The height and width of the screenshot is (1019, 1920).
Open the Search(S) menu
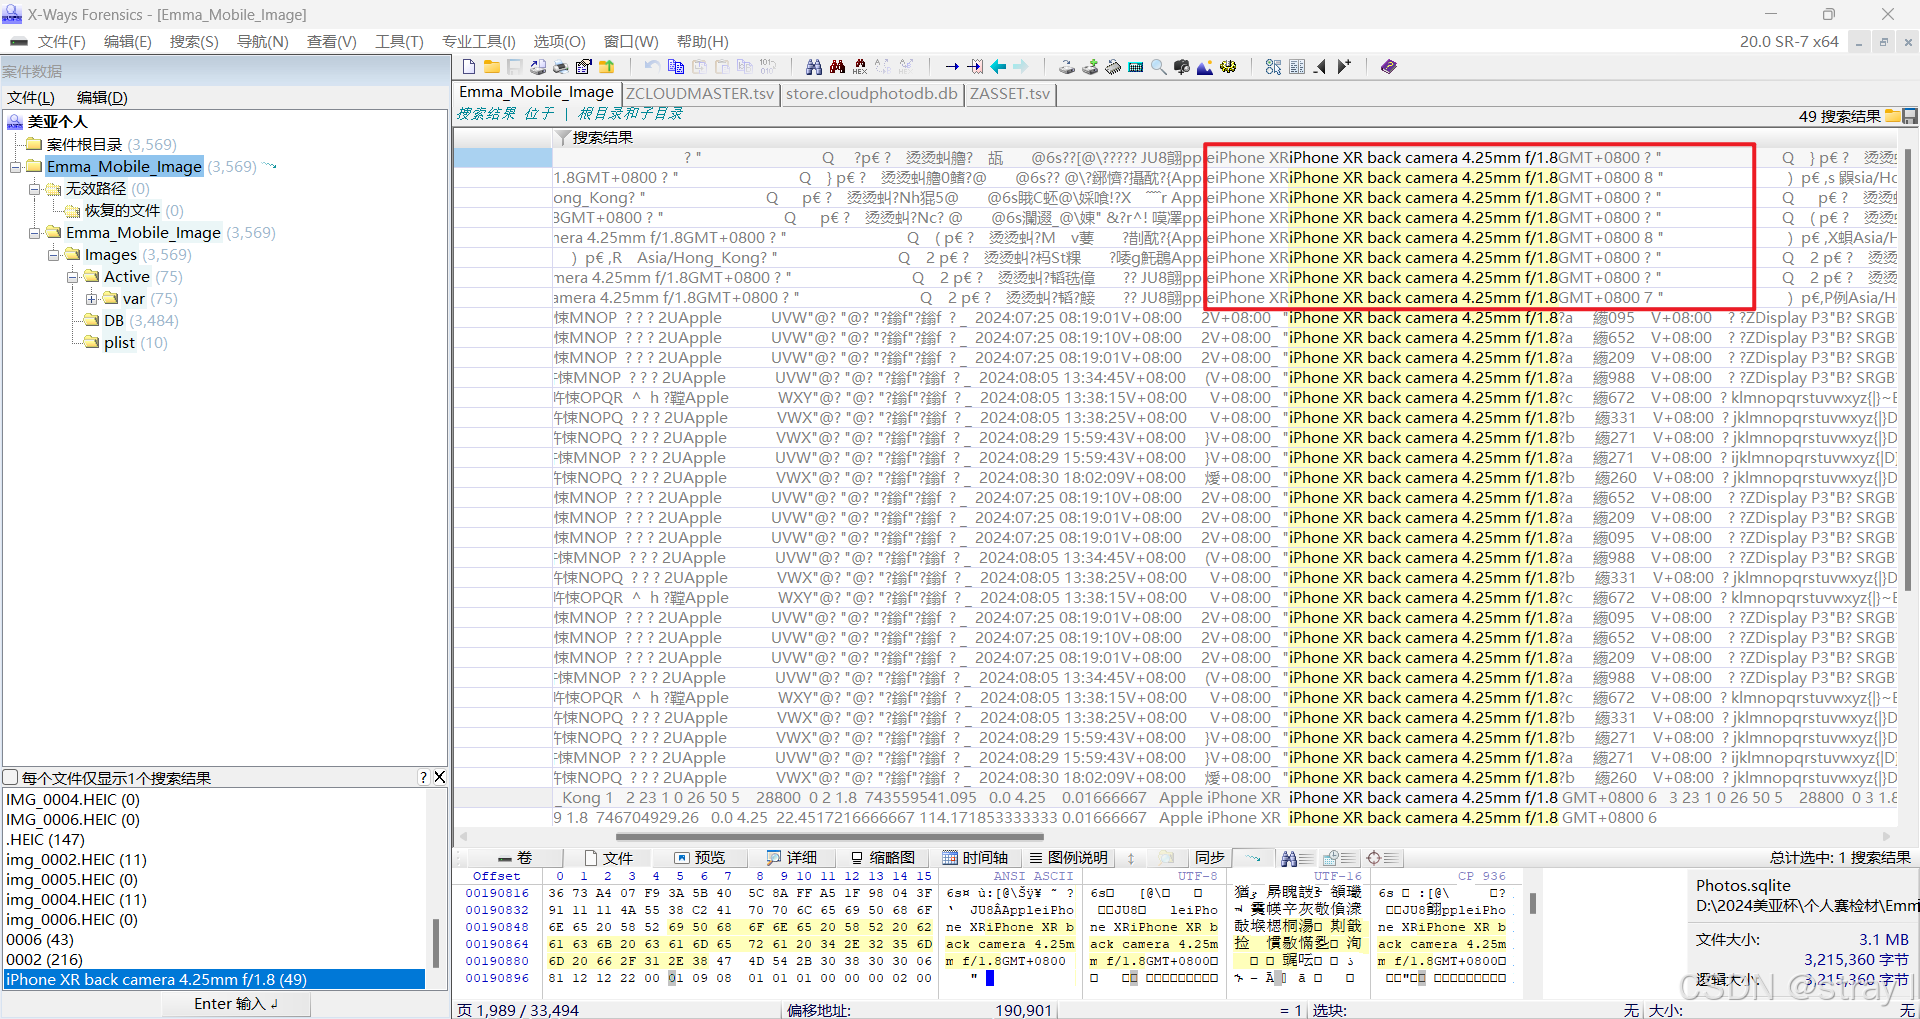[194, 42]
